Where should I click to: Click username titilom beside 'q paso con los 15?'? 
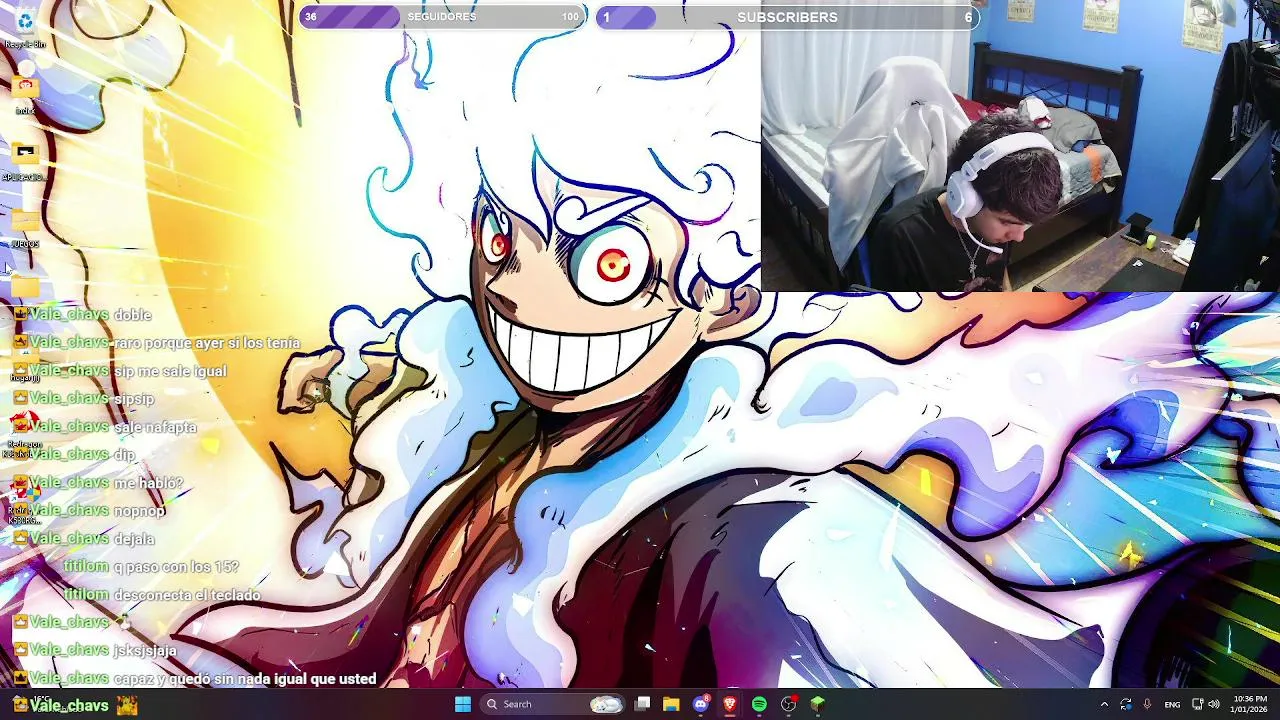86,566
